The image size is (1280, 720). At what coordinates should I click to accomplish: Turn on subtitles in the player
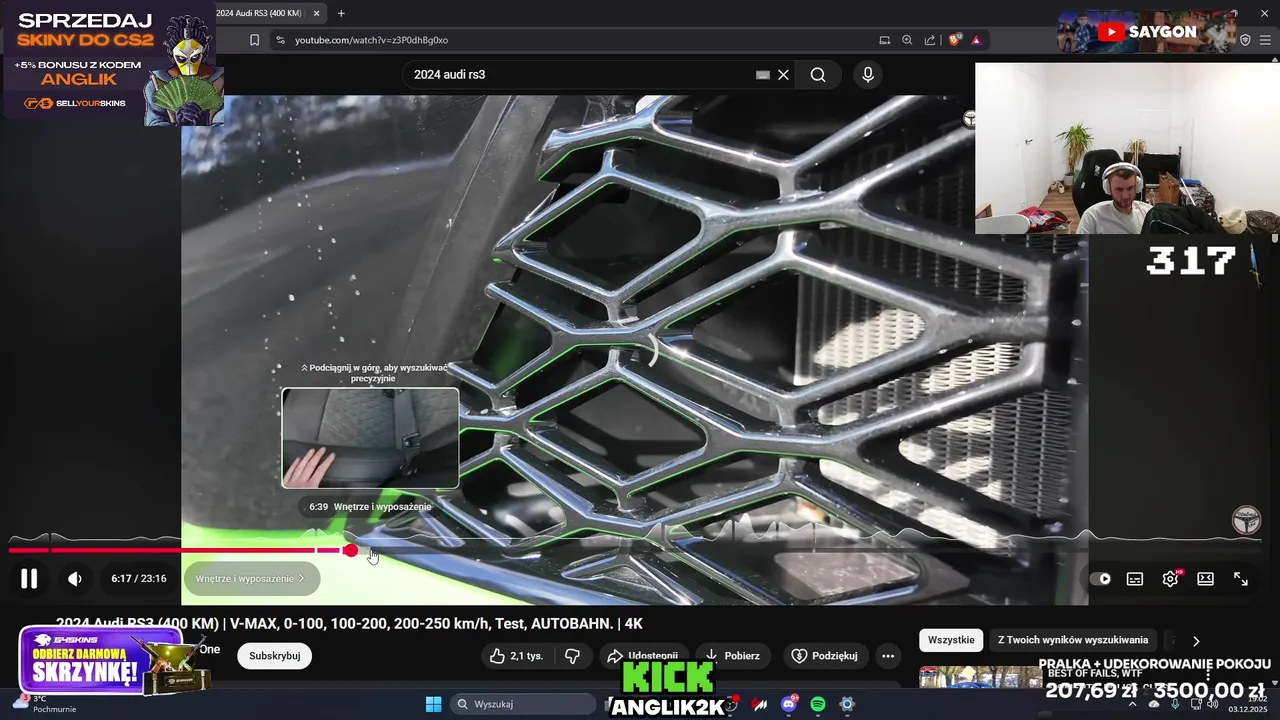pos(1135,578)
